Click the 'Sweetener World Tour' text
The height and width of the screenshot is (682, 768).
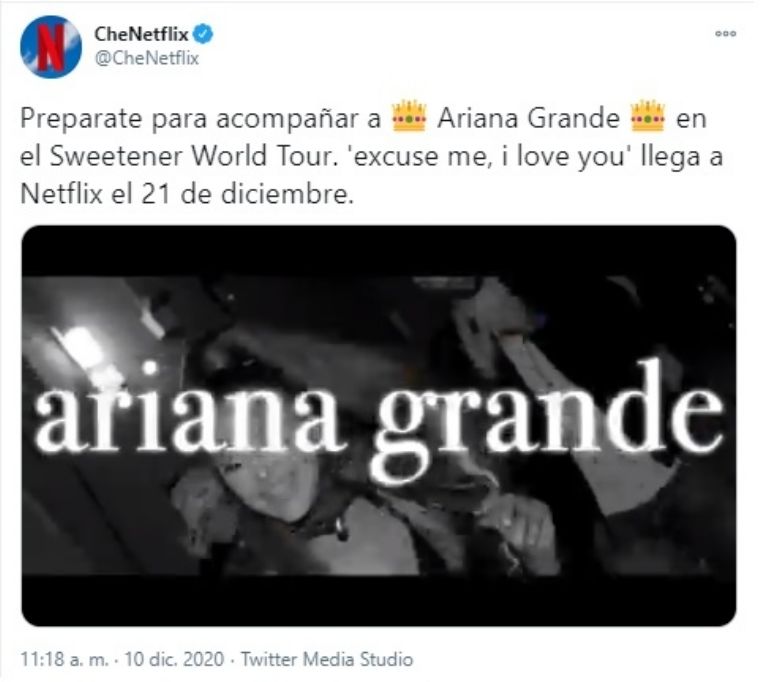tap(191, 156)
